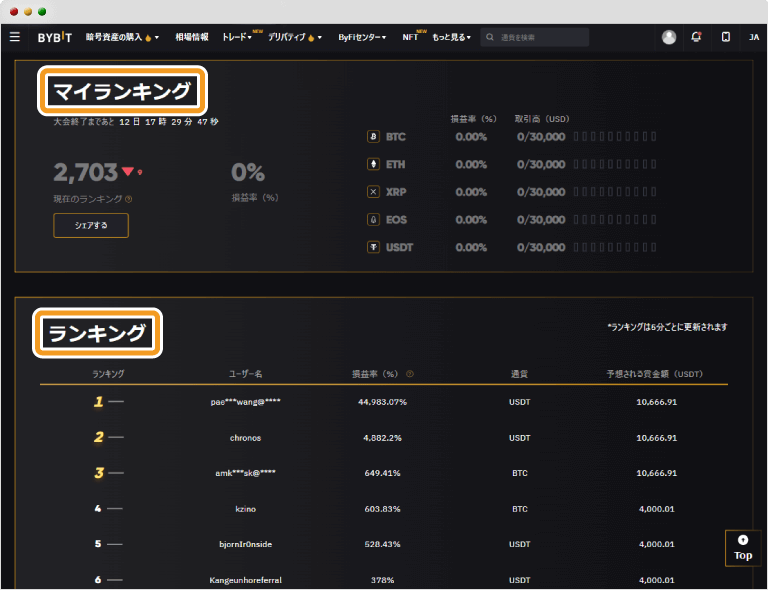Click help icon beside 損益率 column header

click(410, 374)
